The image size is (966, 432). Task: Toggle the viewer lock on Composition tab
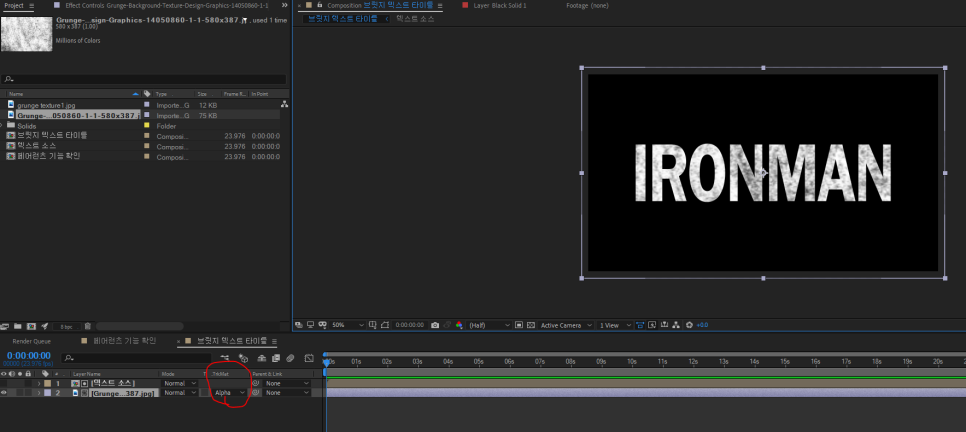click(319, 5)
